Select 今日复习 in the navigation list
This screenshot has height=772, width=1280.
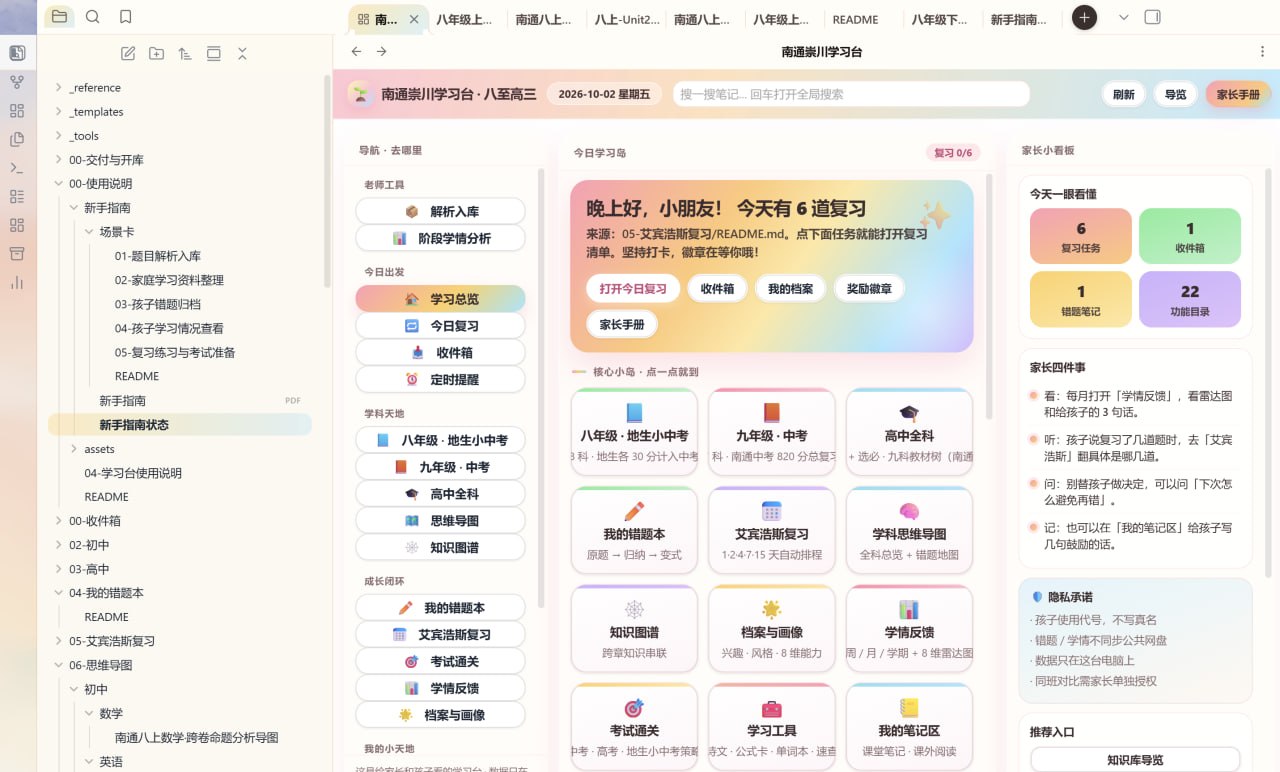(x=440, y=325)
